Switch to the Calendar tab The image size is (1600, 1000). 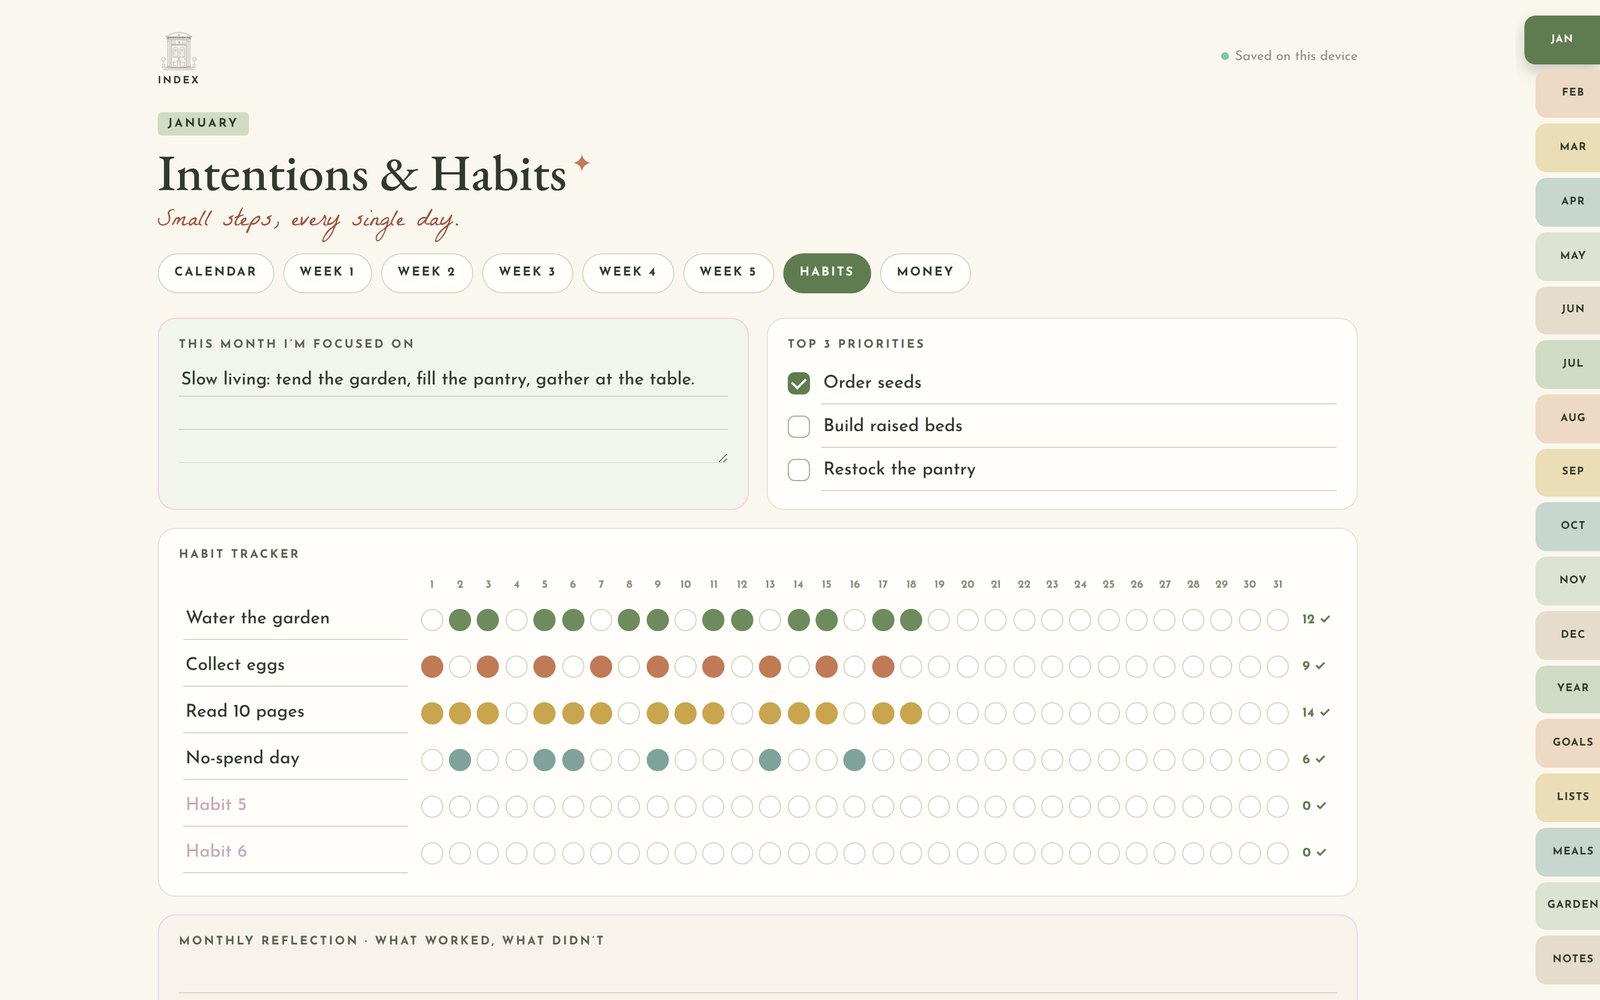tap(216, 272)
